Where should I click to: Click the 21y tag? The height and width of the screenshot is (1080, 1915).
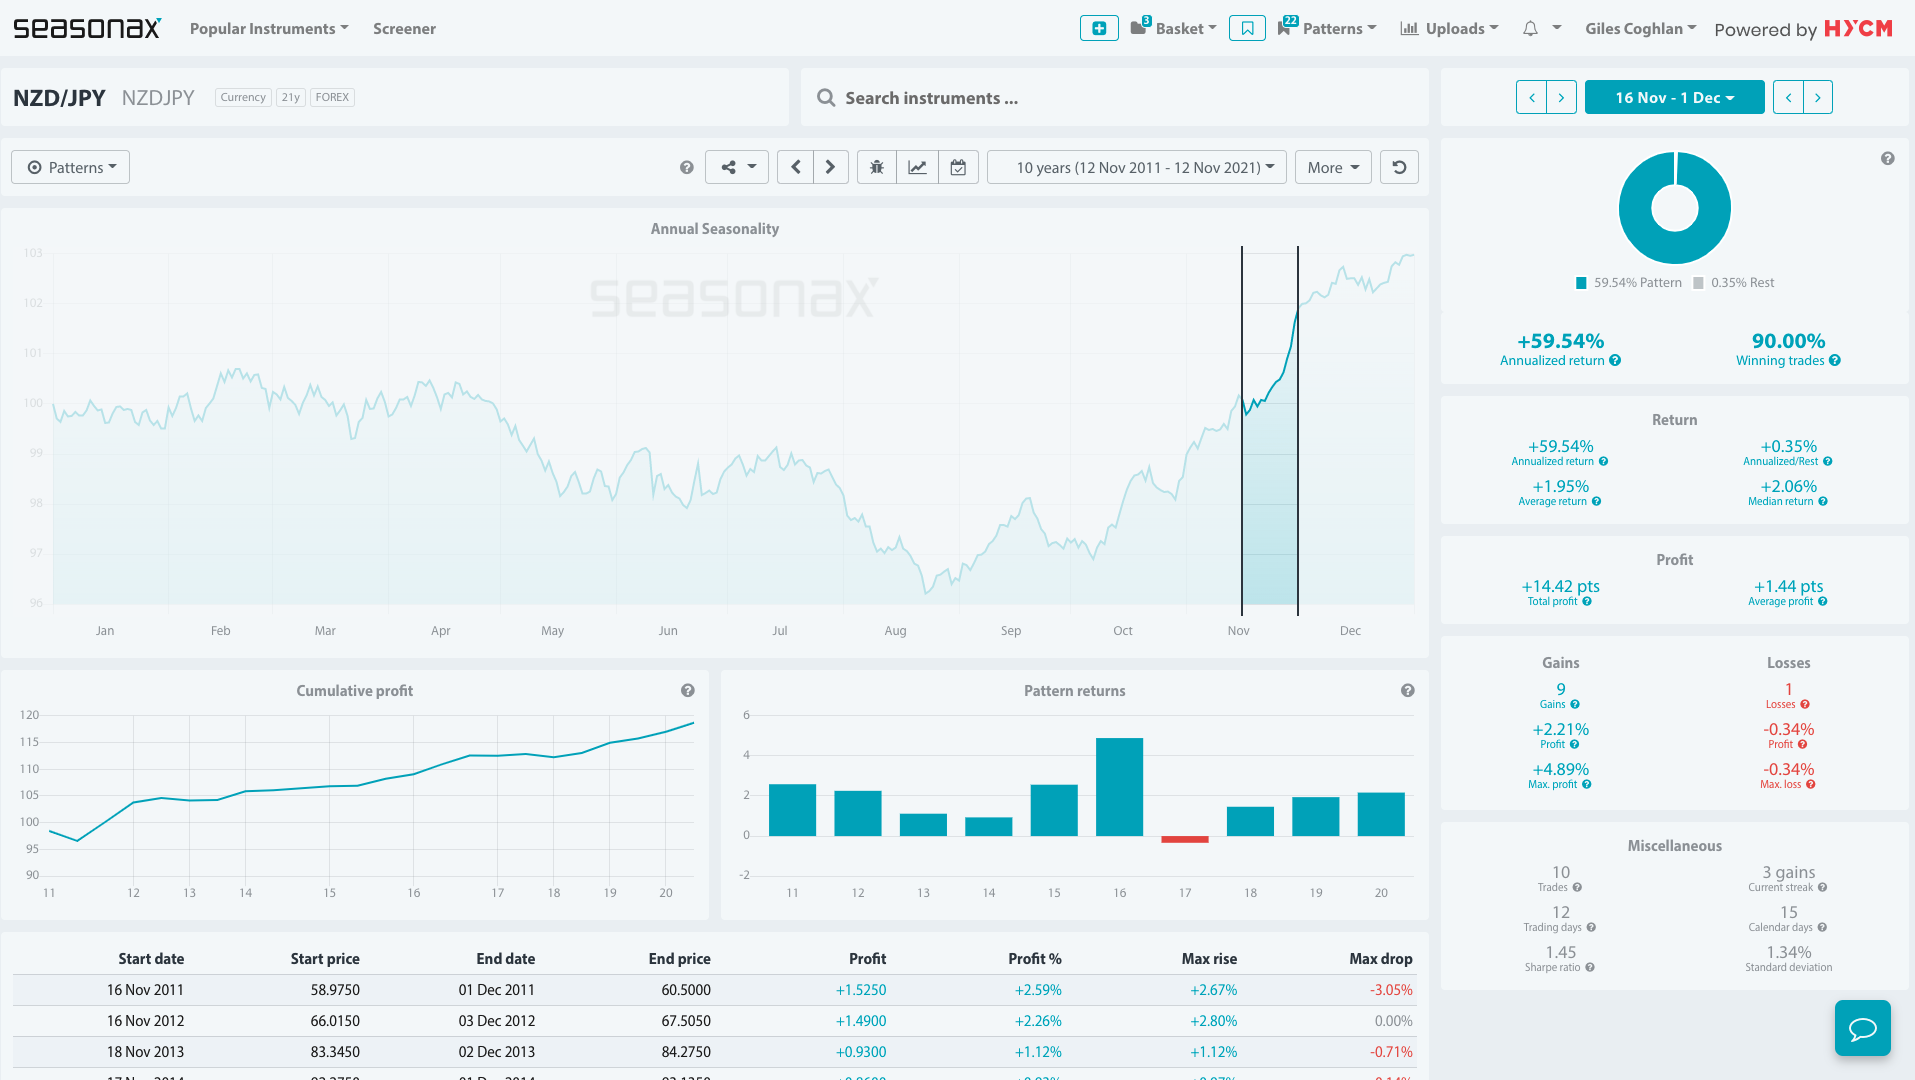pos(291,97)
